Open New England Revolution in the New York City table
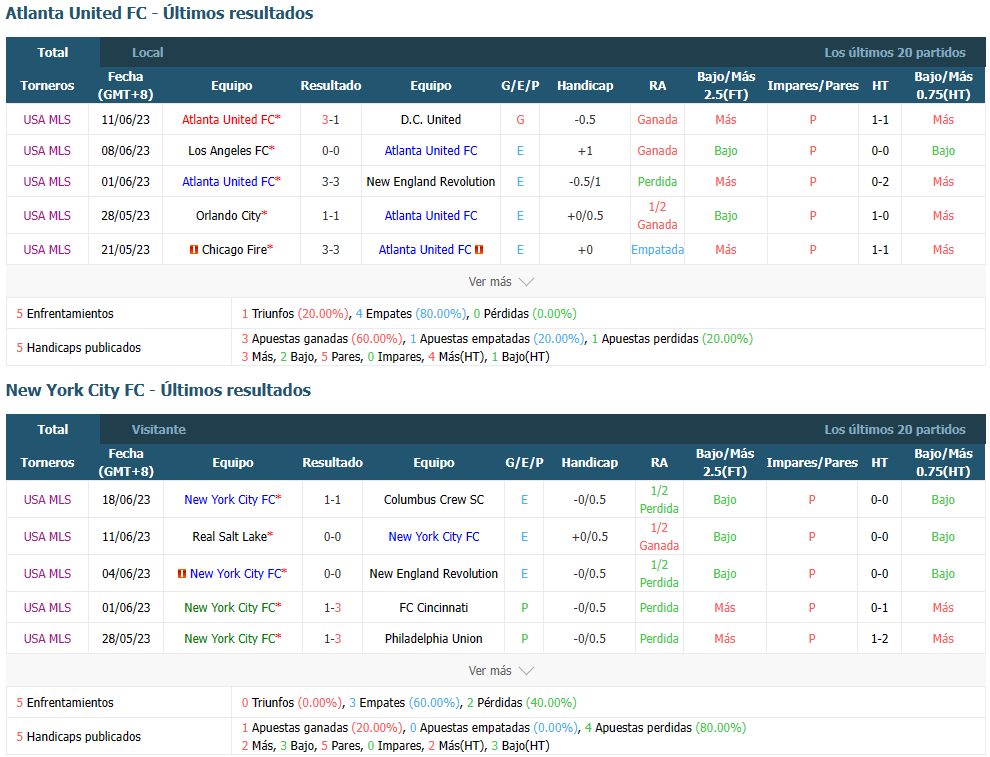This screenshot has width=990, height=757. click(x=434, y=574)
